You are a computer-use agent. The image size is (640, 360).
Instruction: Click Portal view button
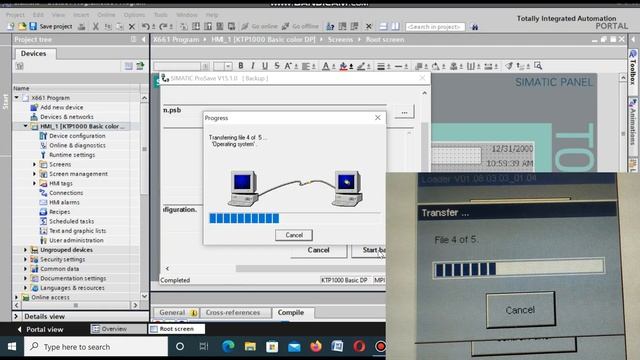pos(40,329)
